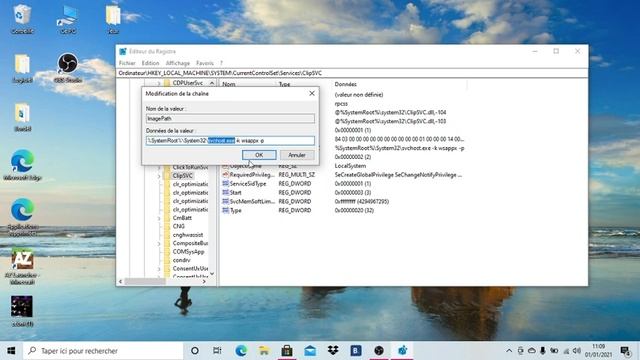The width and height of the screenshot is (640, 360).
Task: Select the ClipSVC key in tree
Action: pyautogui.click(x=182, y=176)
